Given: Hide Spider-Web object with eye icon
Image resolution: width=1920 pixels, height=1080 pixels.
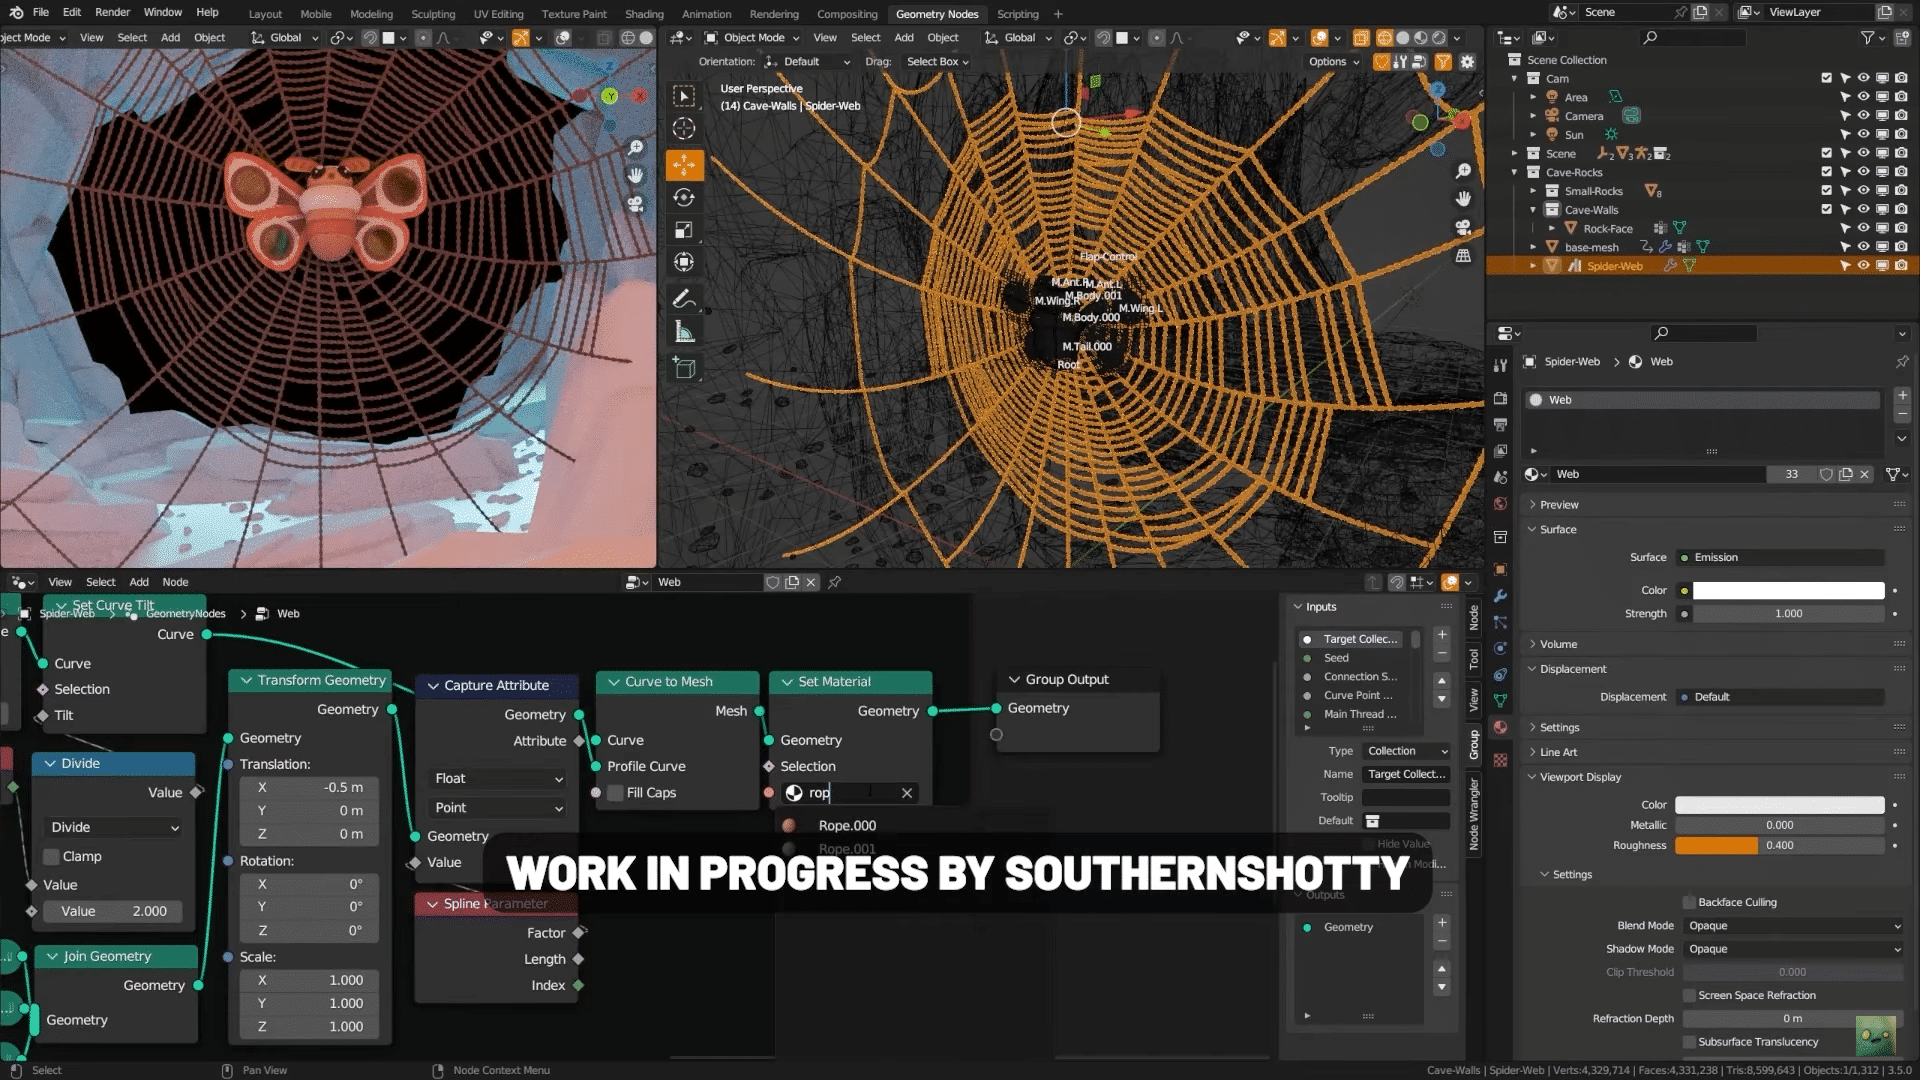Looking at the screenshot, I should [x=1863, y=266].
